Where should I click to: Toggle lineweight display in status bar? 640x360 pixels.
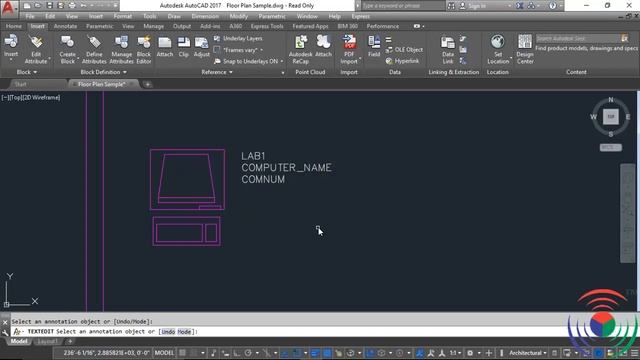pos(315,353)
